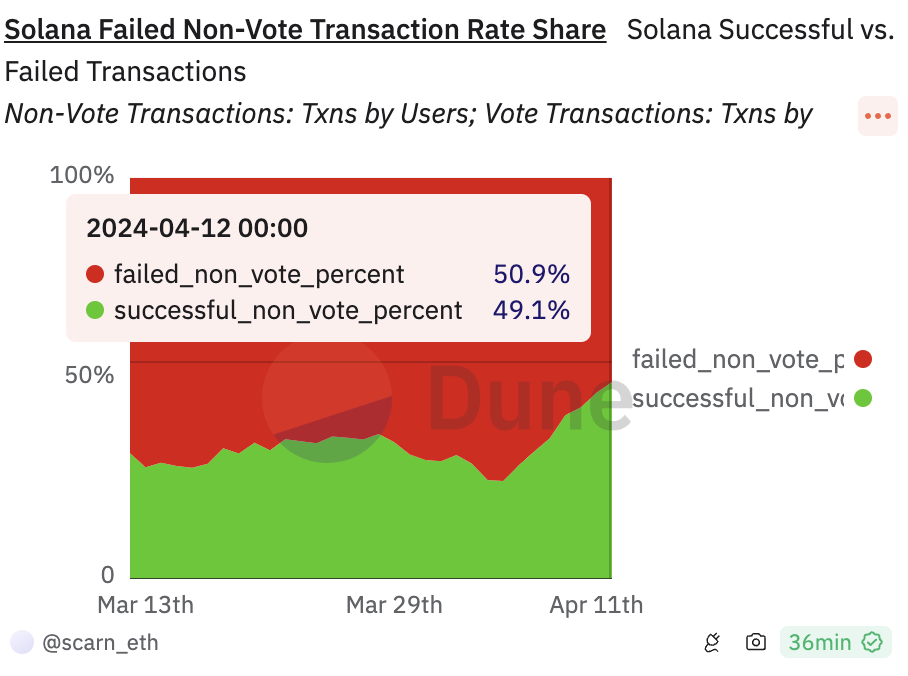Click the scarn_eth avatar circle

pos(22,642)
